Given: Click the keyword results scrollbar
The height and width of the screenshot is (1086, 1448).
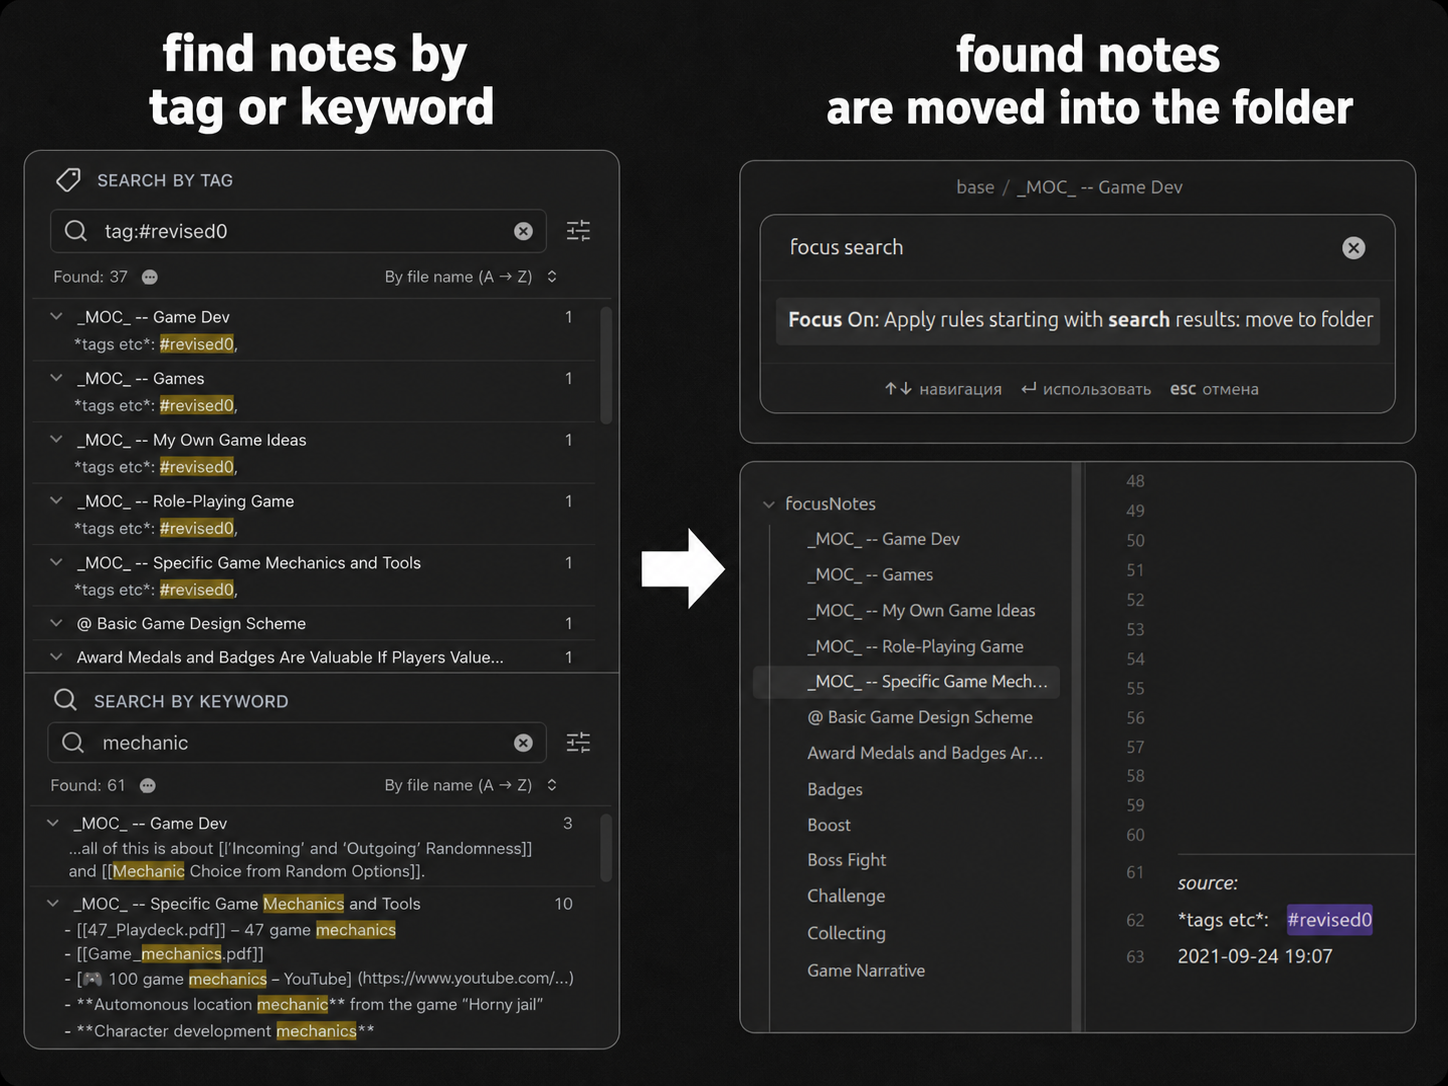Looking at the screenshot, I should pos(606,848).
